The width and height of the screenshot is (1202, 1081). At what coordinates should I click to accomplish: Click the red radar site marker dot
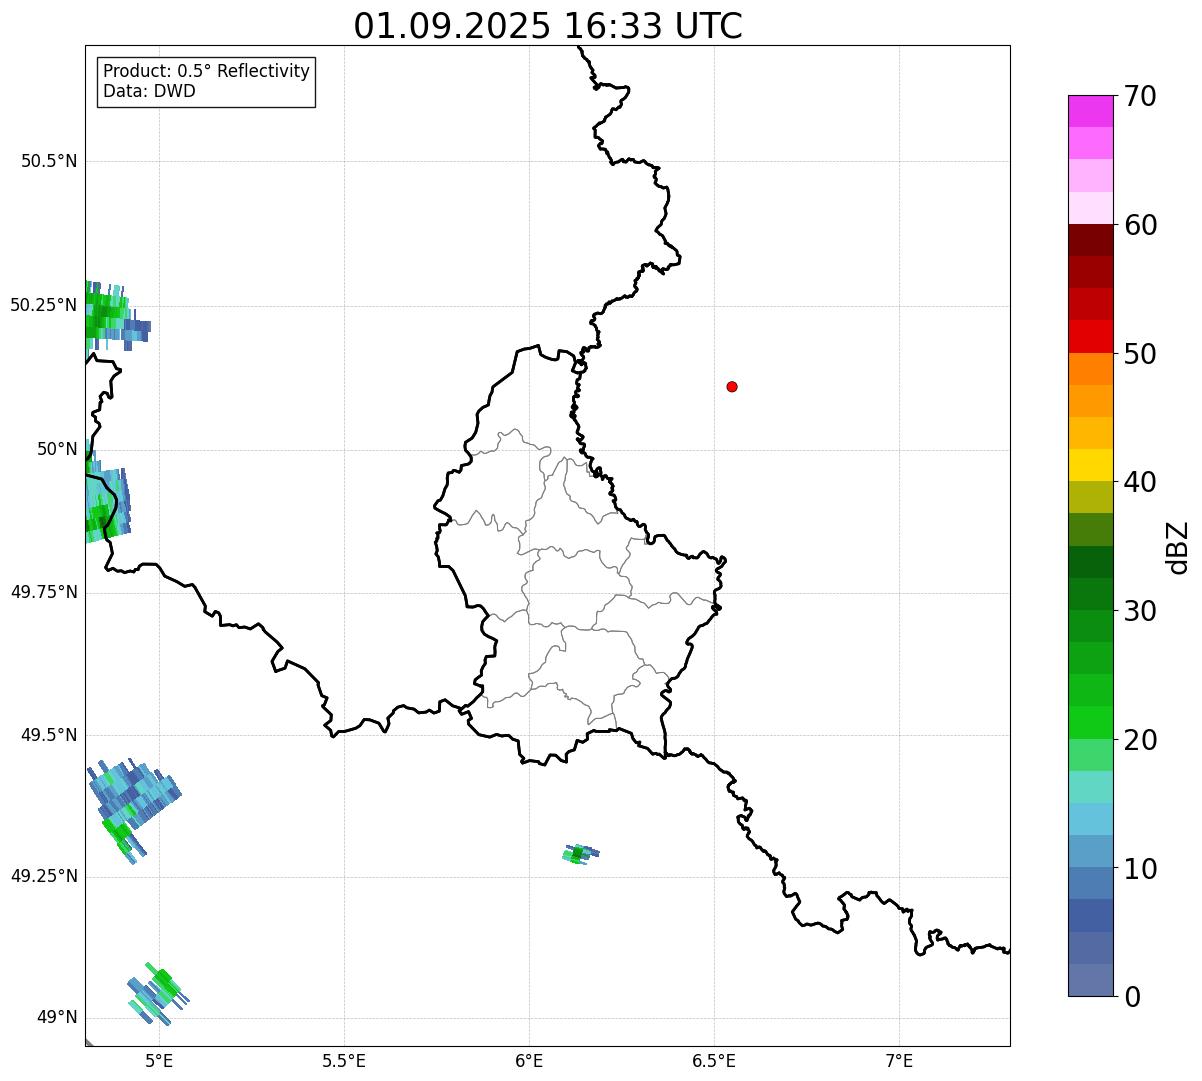click(x=732, y=387)
